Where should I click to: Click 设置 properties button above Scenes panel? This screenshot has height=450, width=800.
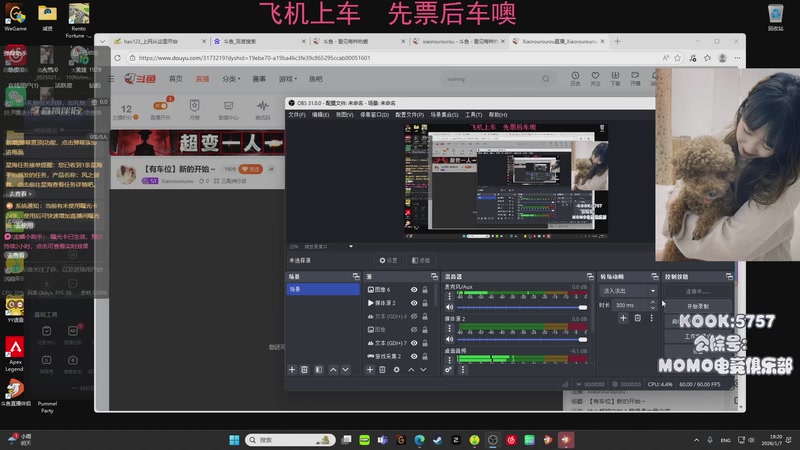click(388, 260)
